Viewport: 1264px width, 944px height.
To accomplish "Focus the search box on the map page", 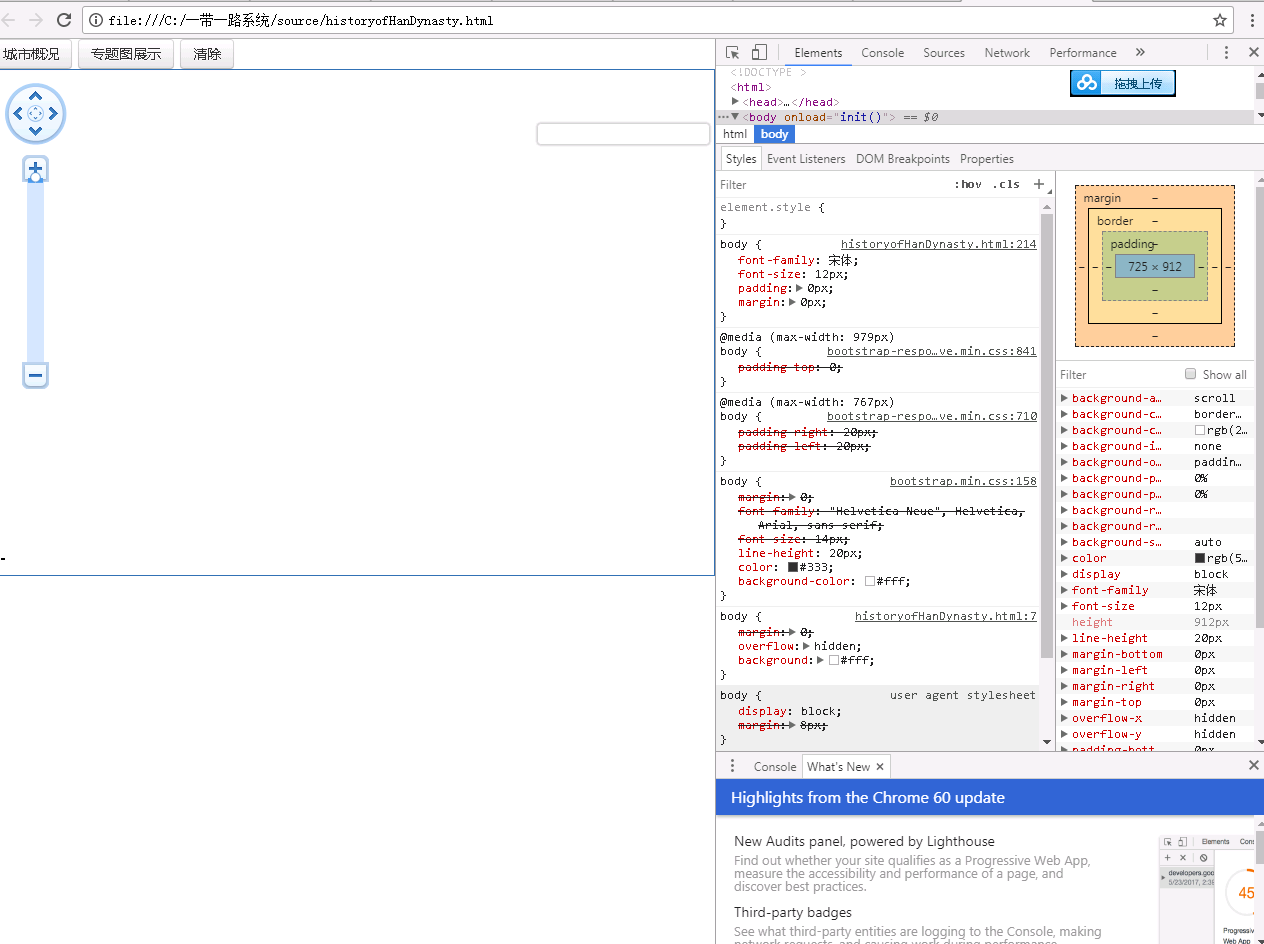I will [x=623, y=134].
